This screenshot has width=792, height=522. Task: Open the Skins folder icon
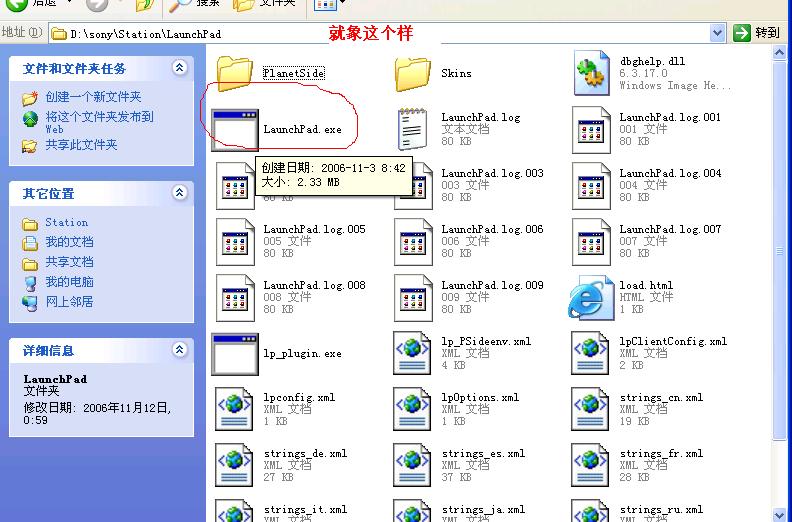[x=413, y=74]
